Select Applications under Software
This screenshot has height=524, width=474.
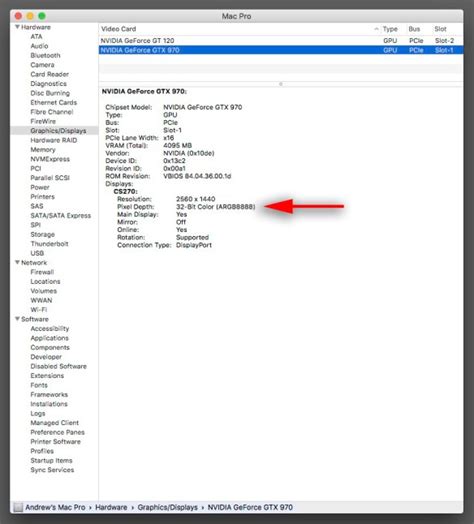point(49,338)
